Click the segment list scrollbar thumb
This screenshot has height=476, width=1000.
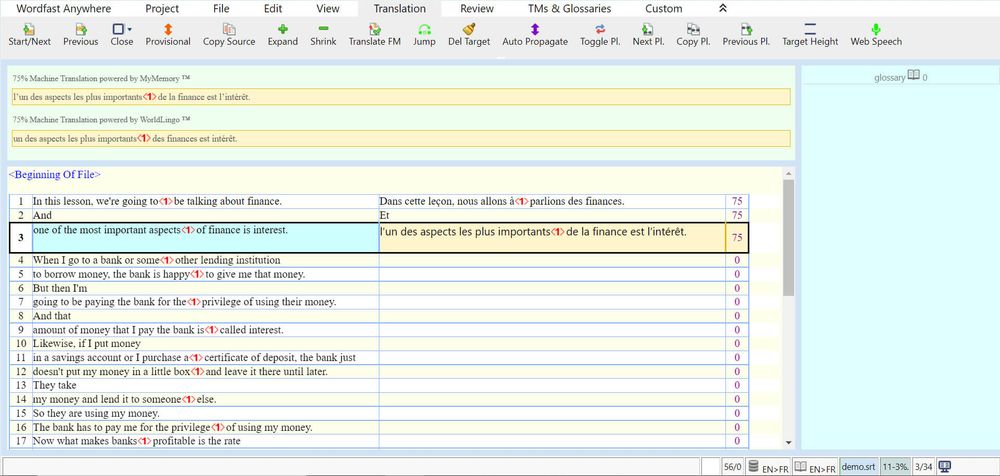(x=789, y=237)
